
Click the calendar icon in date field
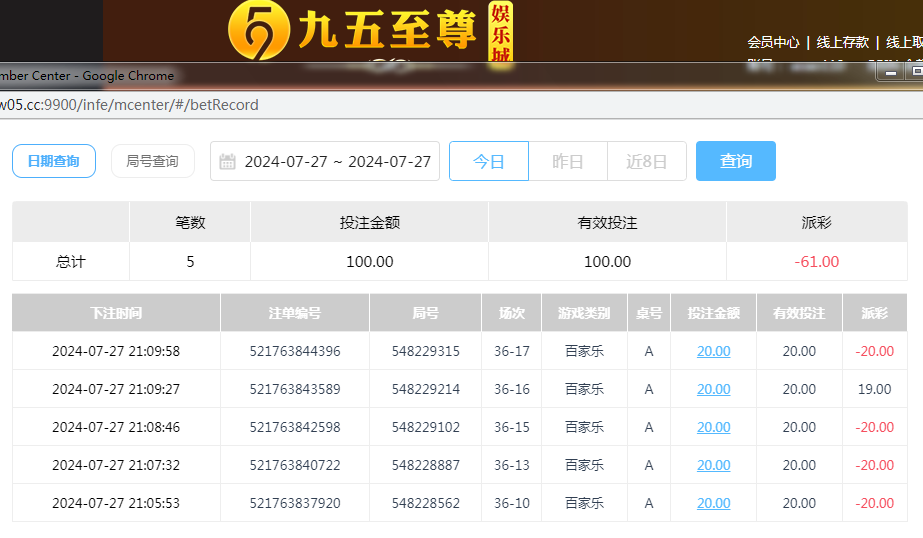tap(227, 162)
